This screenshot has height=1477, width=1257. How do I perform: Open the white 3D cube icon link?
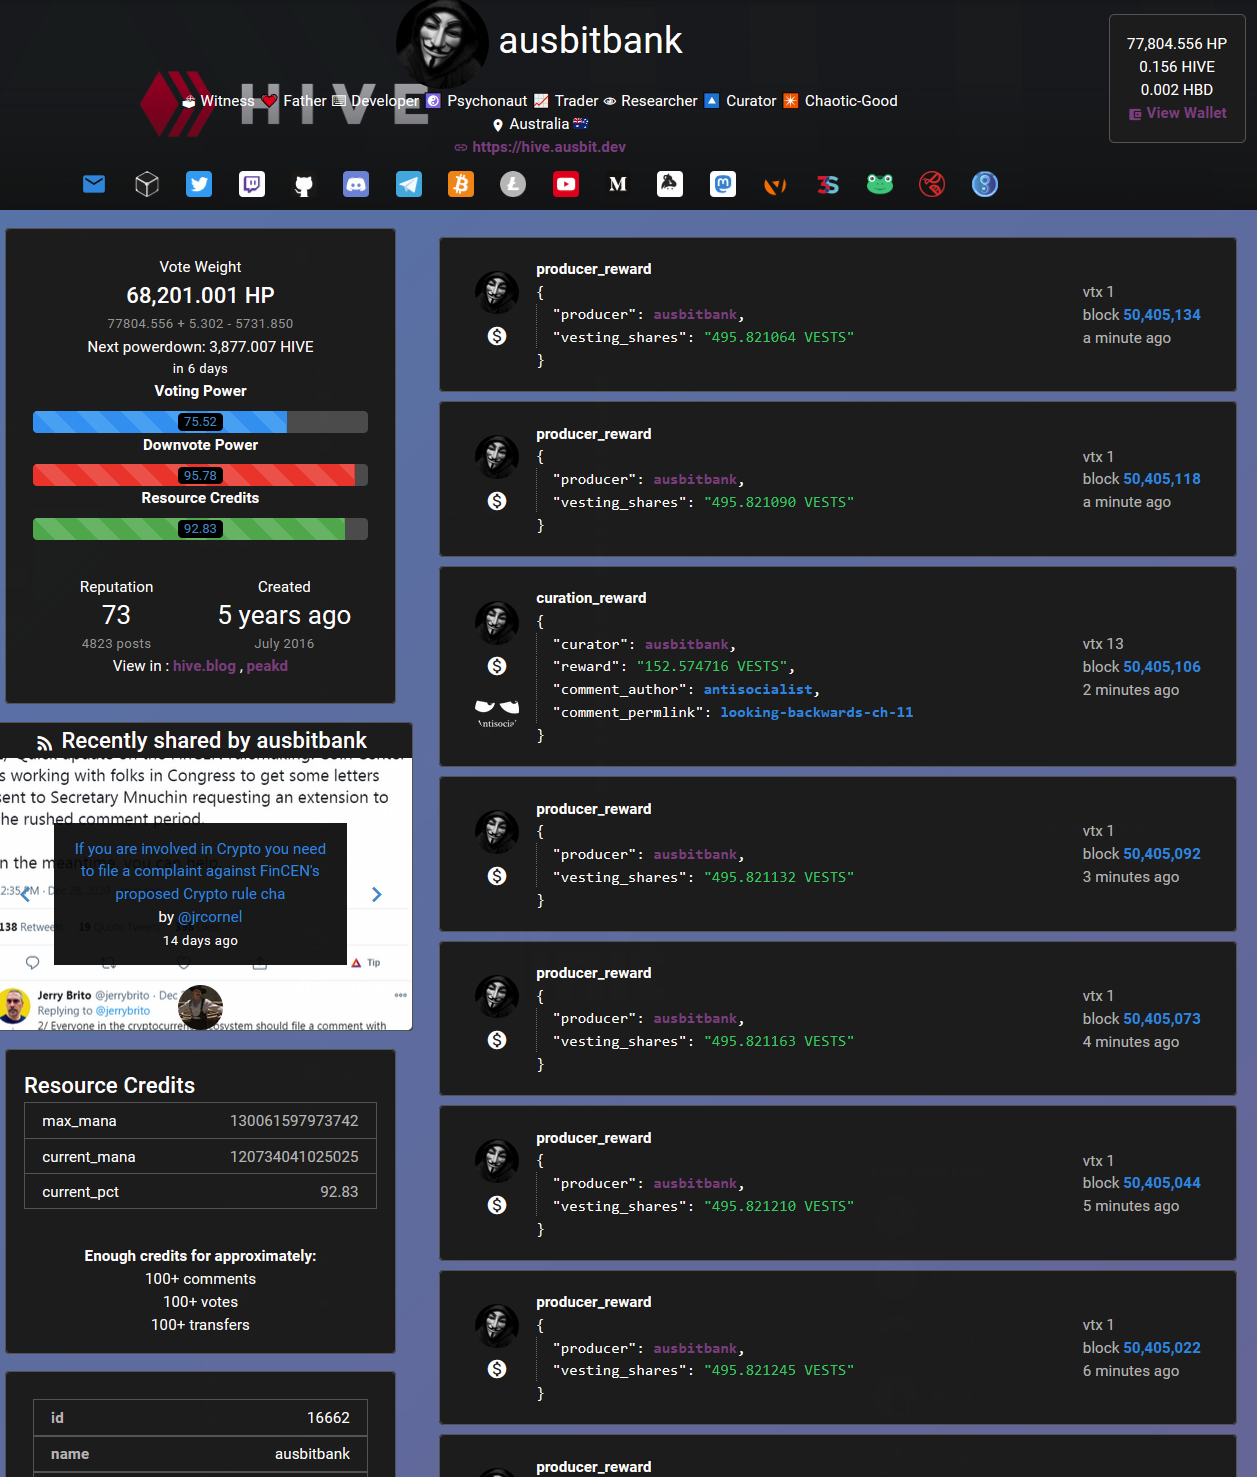coord(147,184)
